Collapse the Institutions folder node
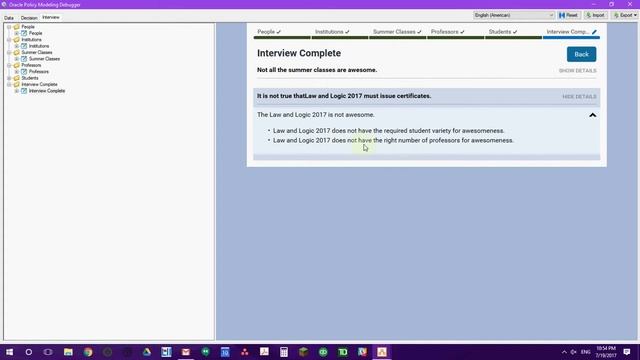This screenshot has width=640, height=360. [x=9, y=40]
